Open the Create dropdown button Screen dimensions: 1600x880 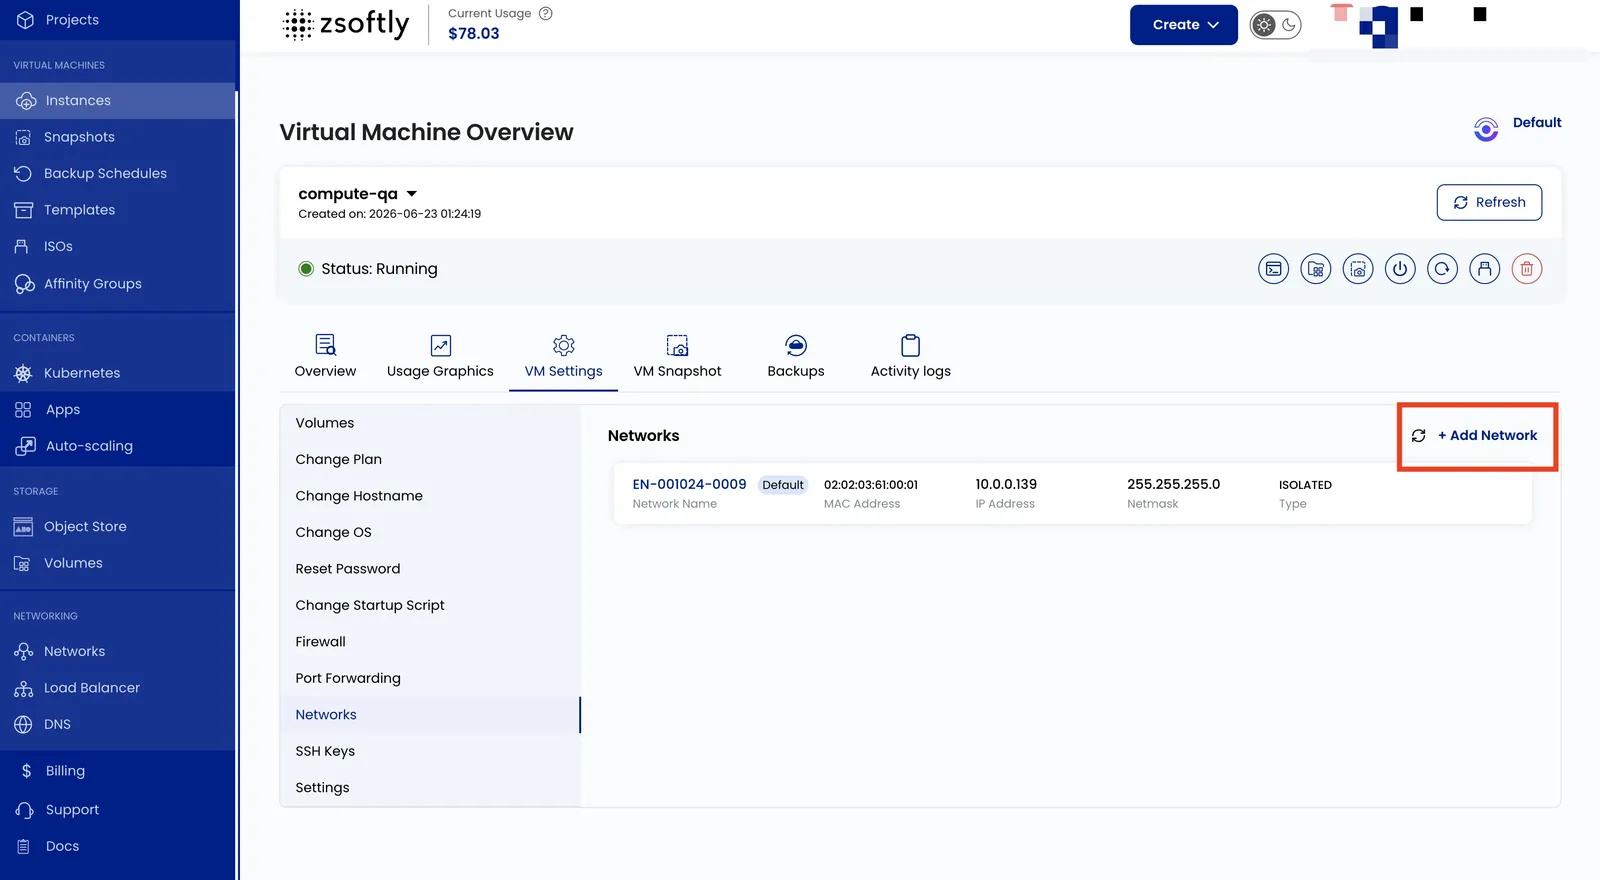pos(1184,25)
